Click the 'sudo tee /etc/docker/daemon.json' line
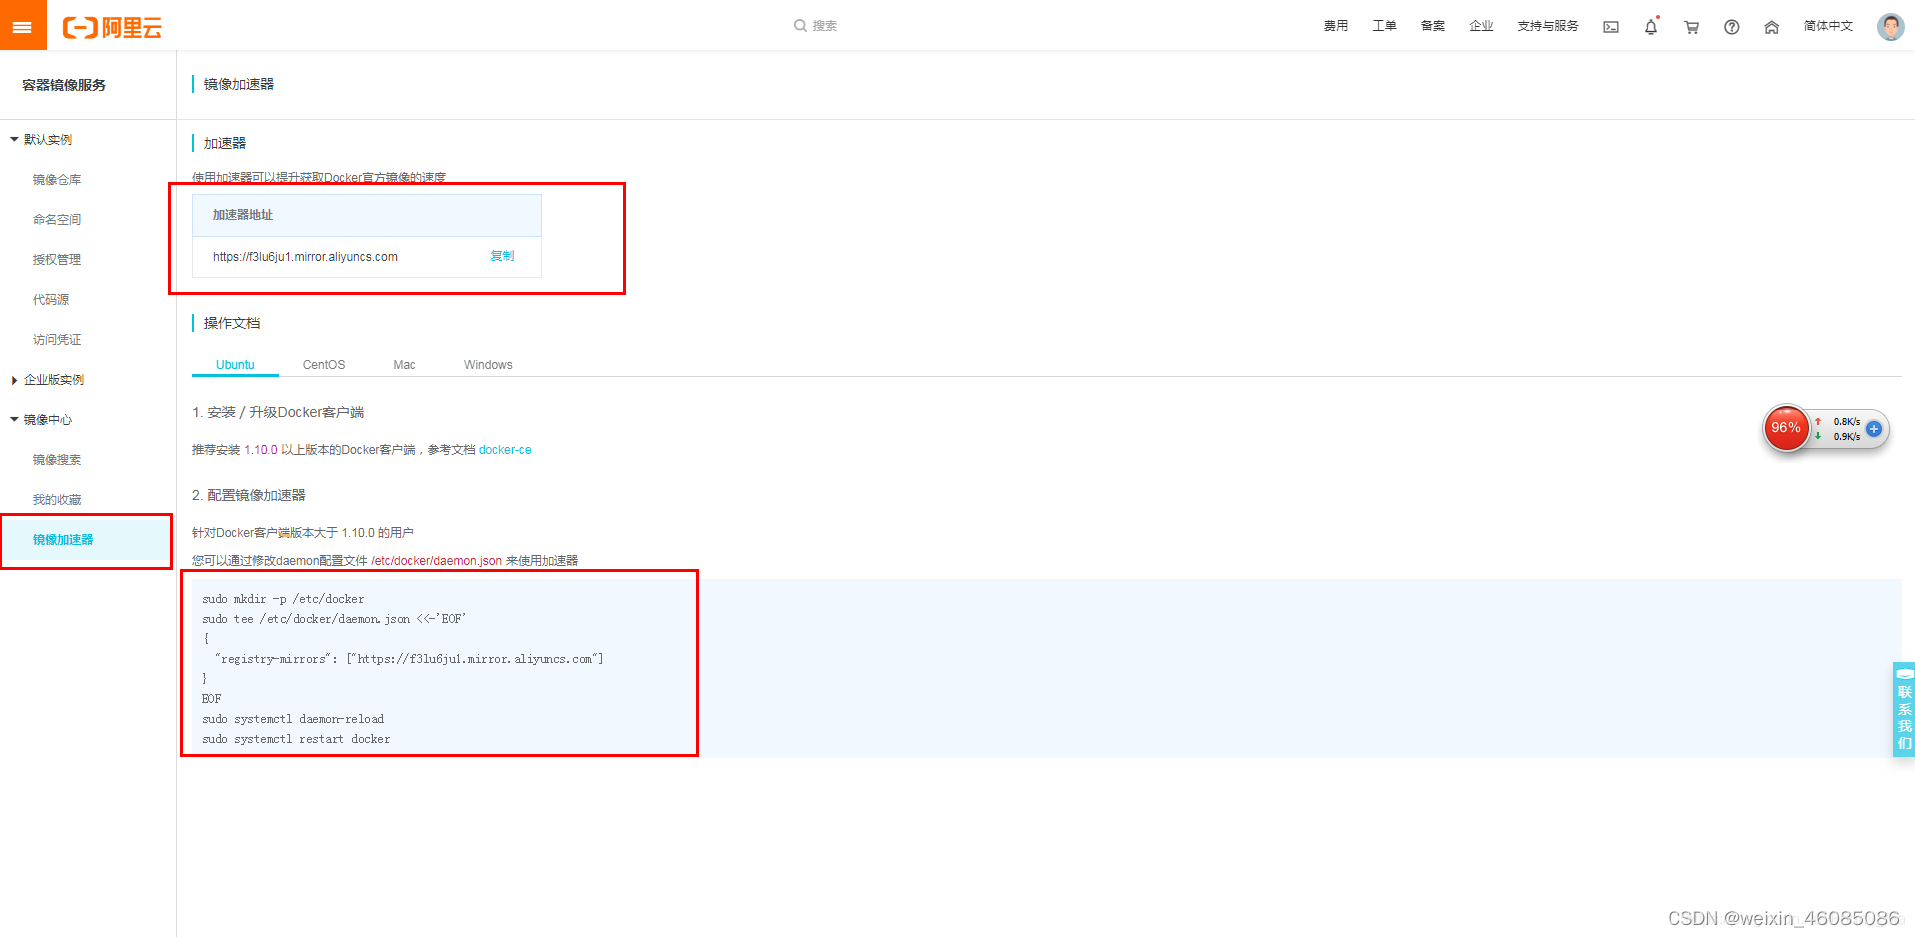Image resolution: width=1915 pixels, height=937 pixels. click(x=334, y=619)
